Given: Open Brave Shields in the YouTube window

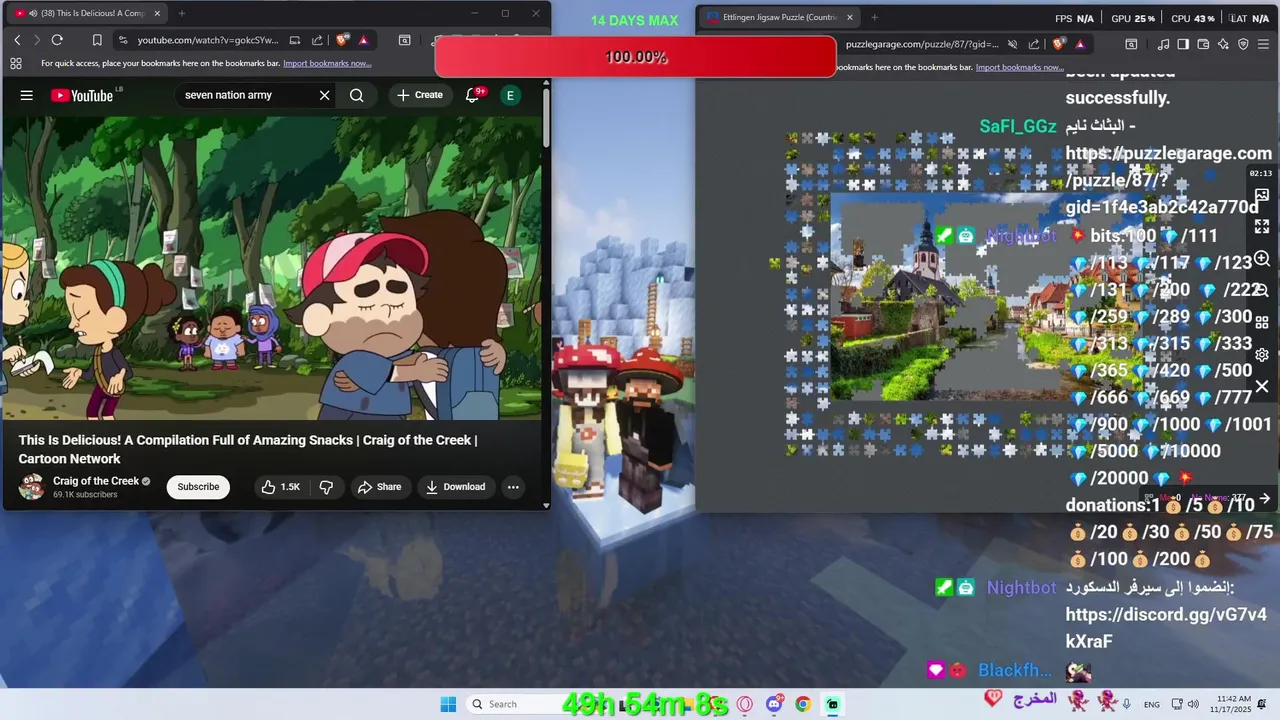Looking at the screenshot, I should [x=342, y=40].
